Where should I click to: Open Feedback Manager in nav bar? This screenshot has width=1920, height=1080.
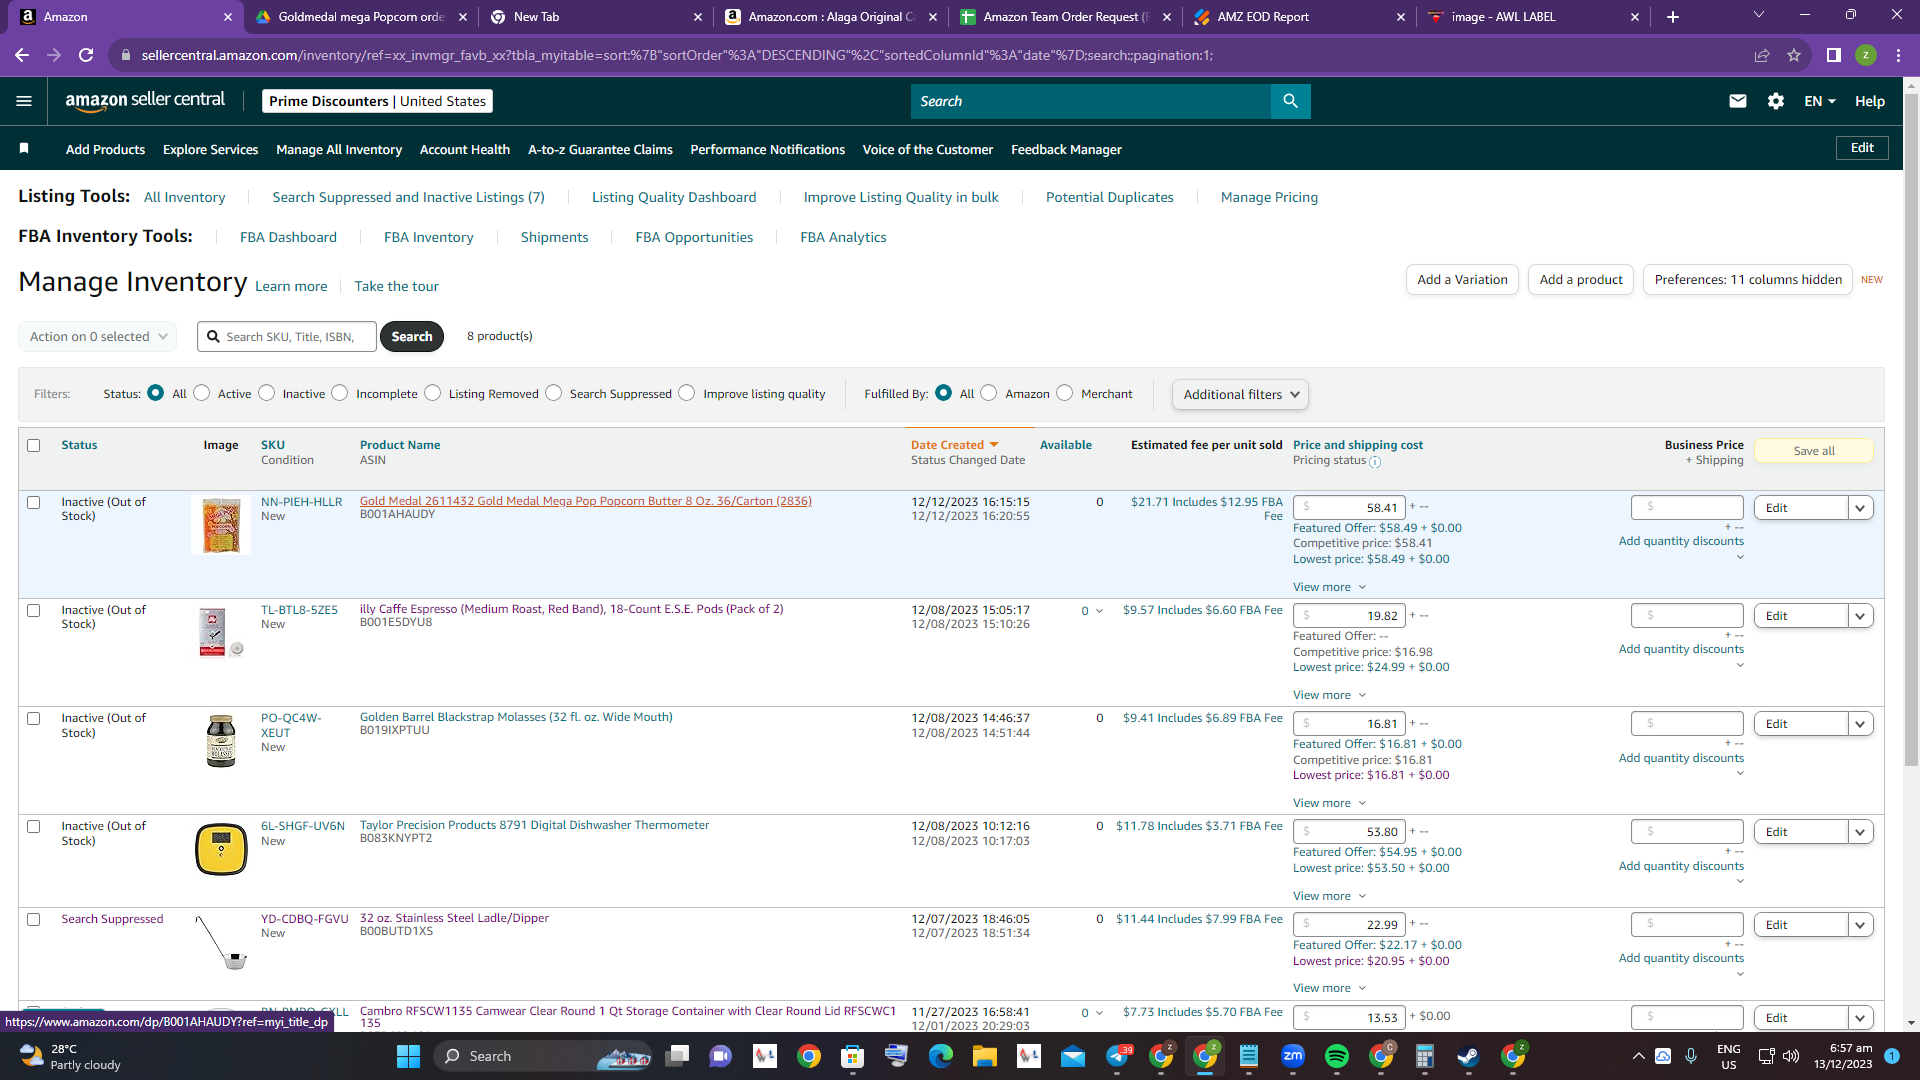pos(1066,149)
